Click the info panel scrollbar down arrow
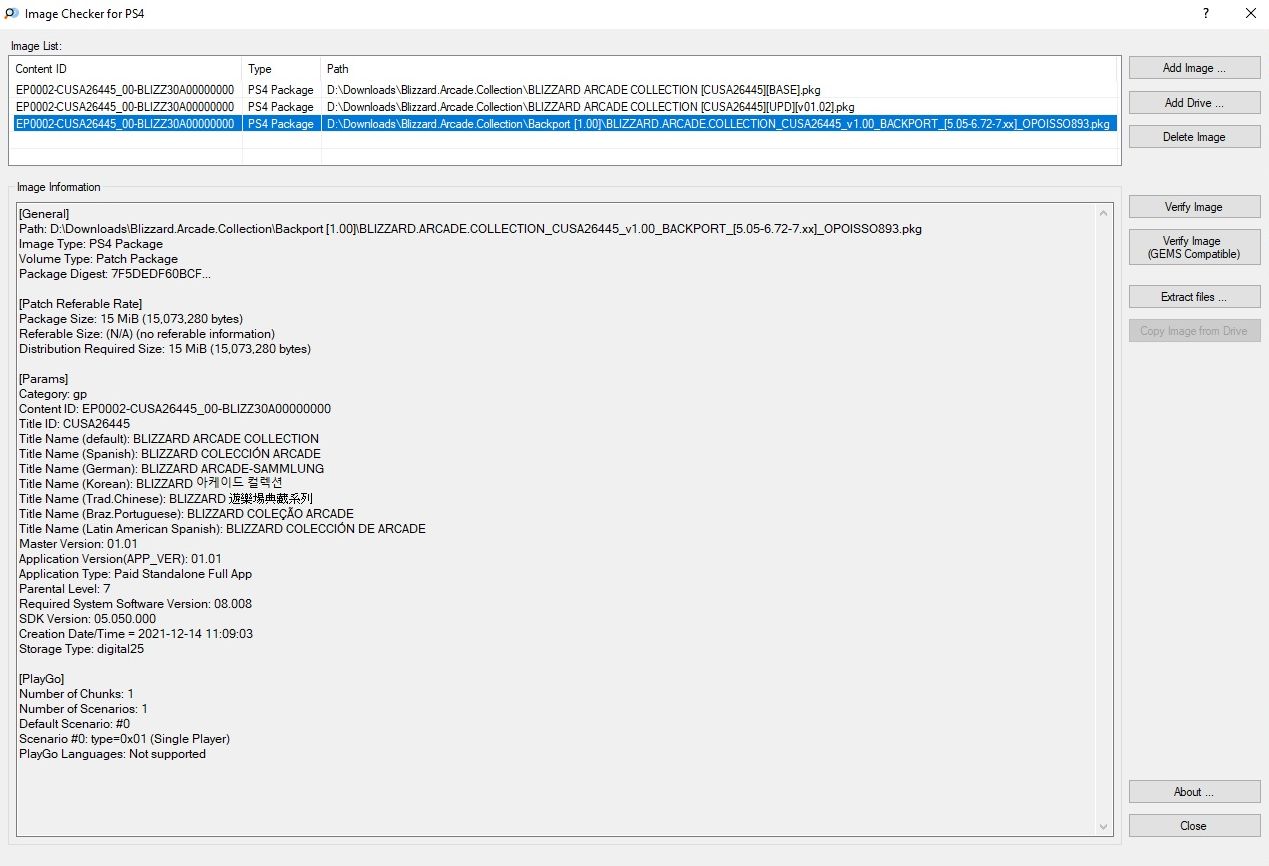 [x=1104, y=827]
